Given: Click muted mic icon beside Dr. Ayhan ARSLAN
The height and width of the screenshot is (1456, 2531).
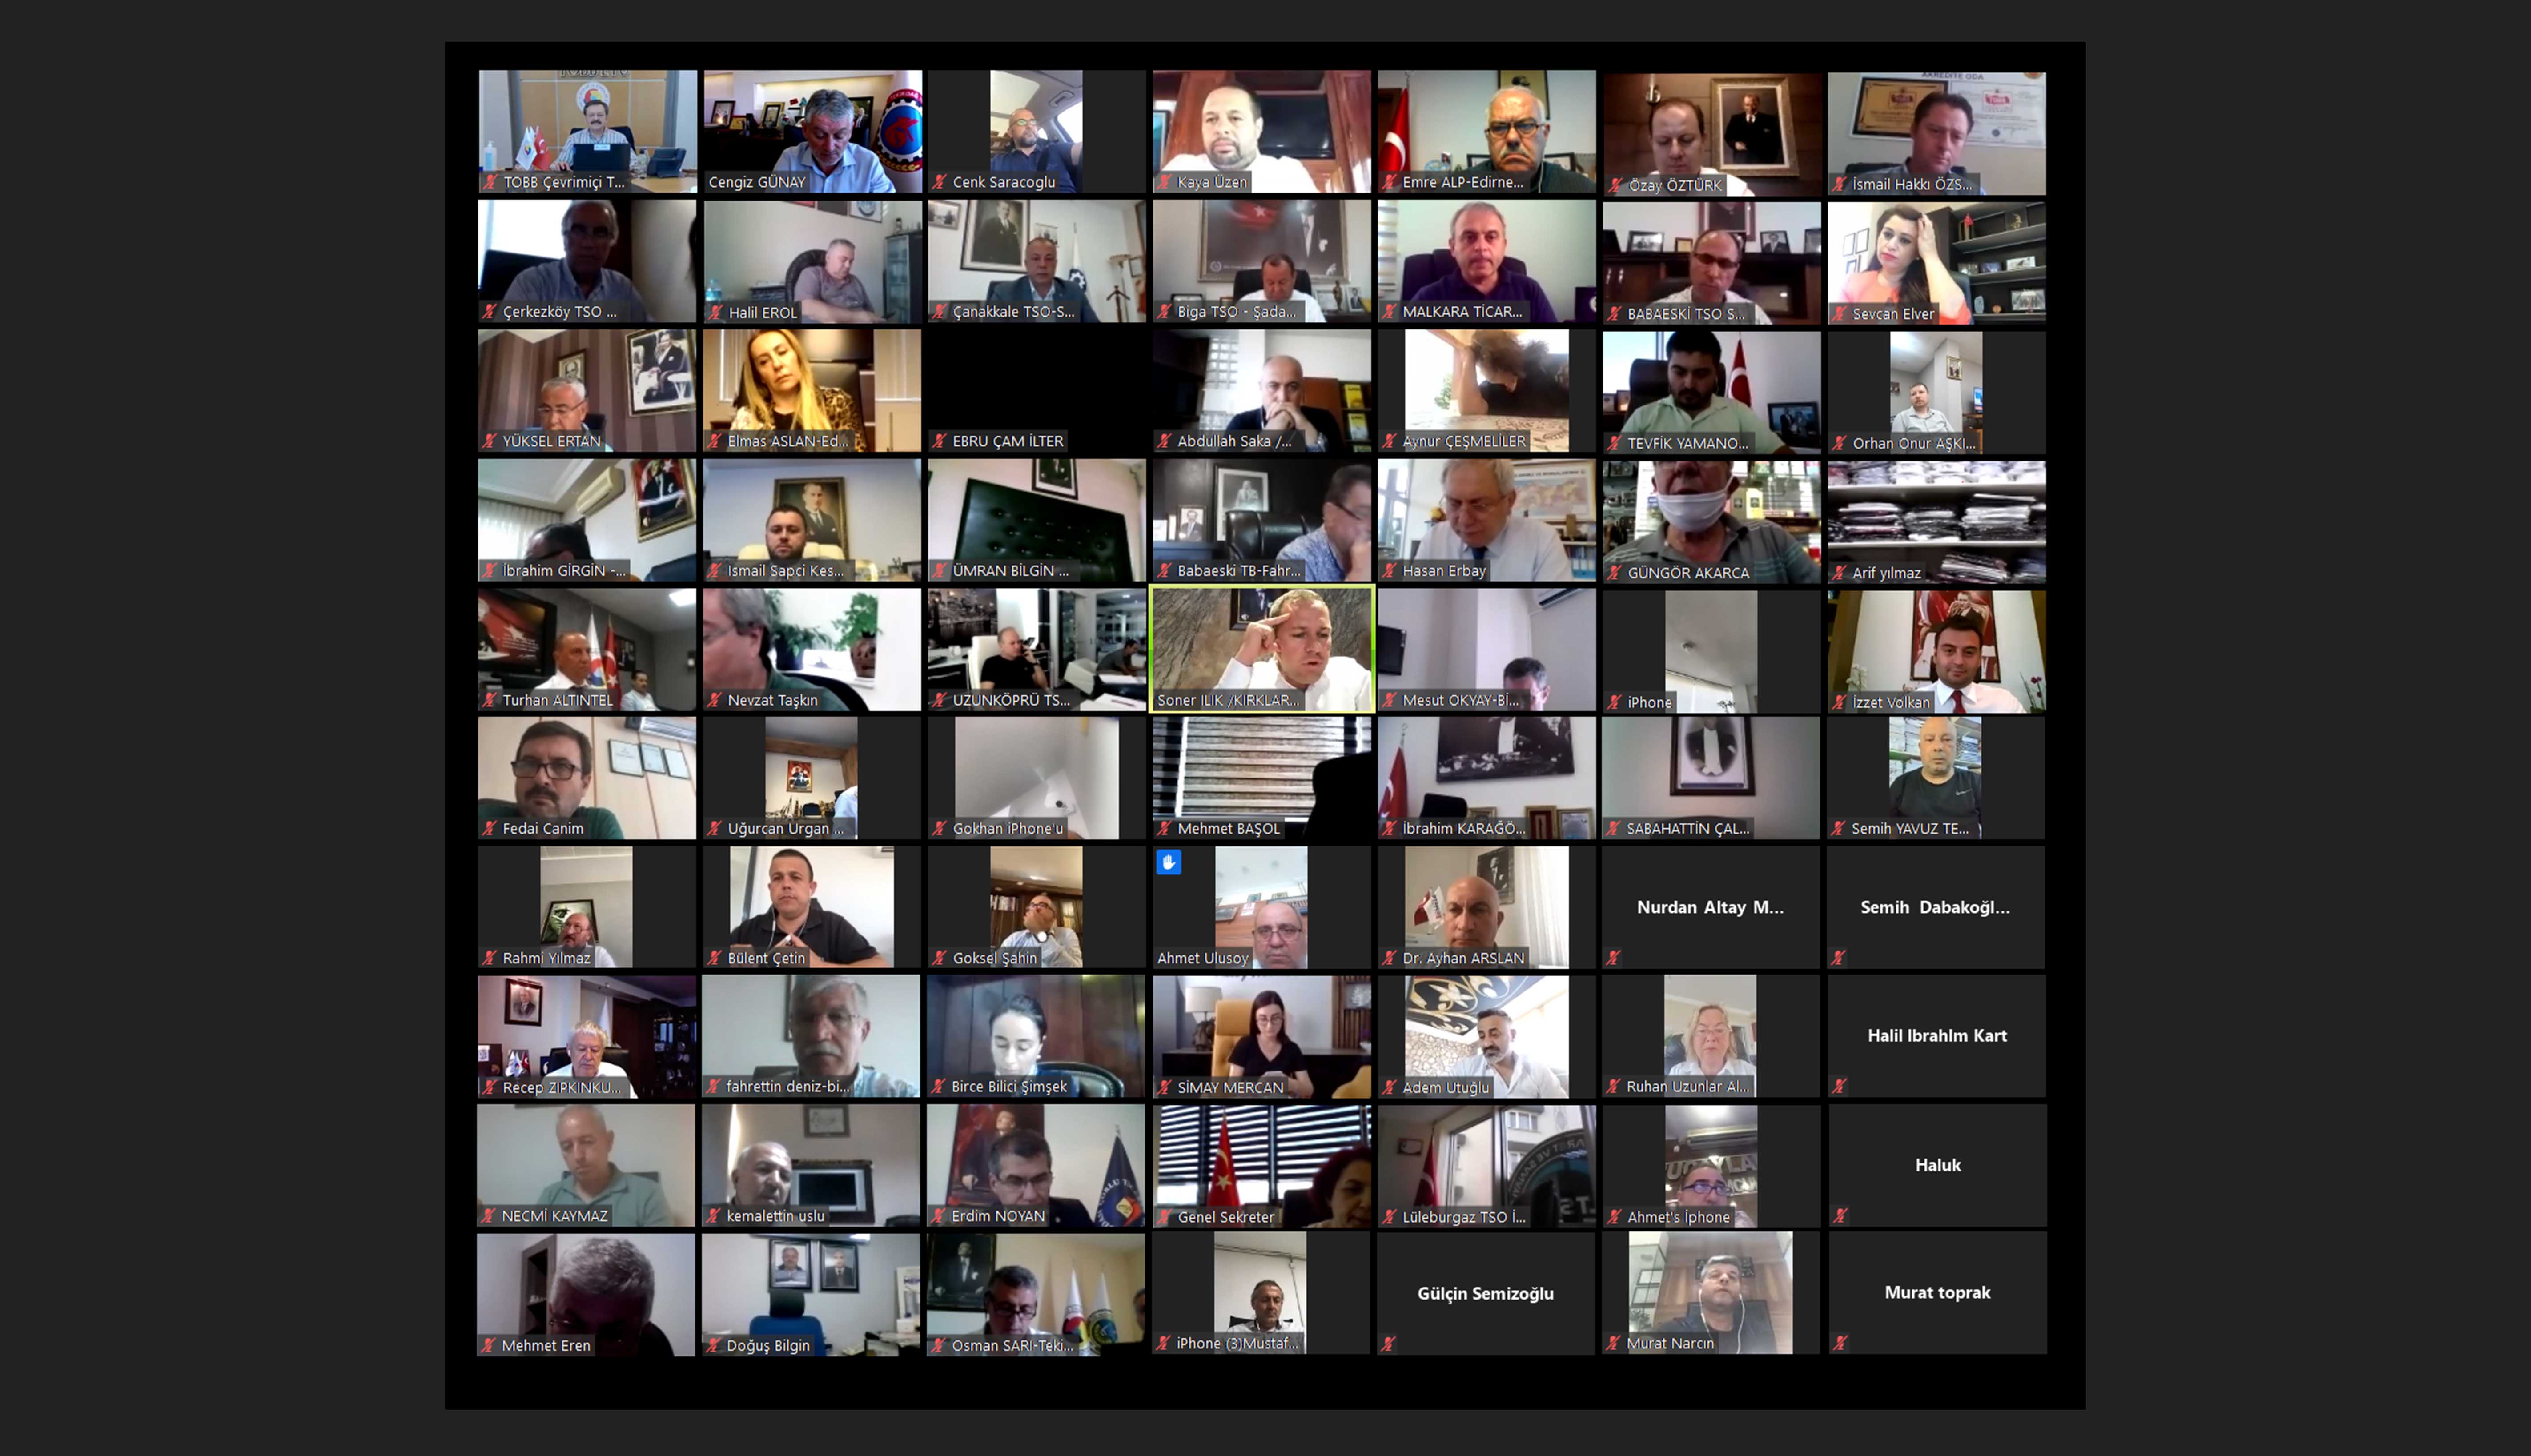Looking at the screenshot, I should pyautogui.click(x=1390, y=958).
